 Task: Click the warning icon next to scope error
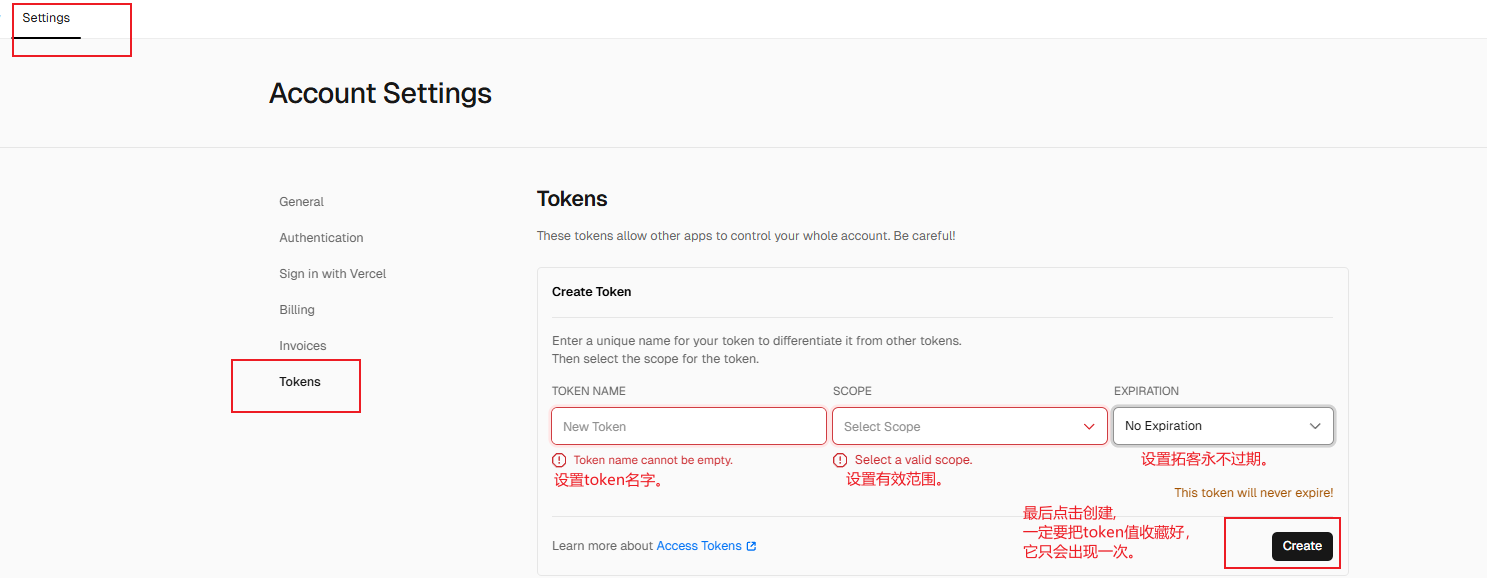[x=840, y=460]
